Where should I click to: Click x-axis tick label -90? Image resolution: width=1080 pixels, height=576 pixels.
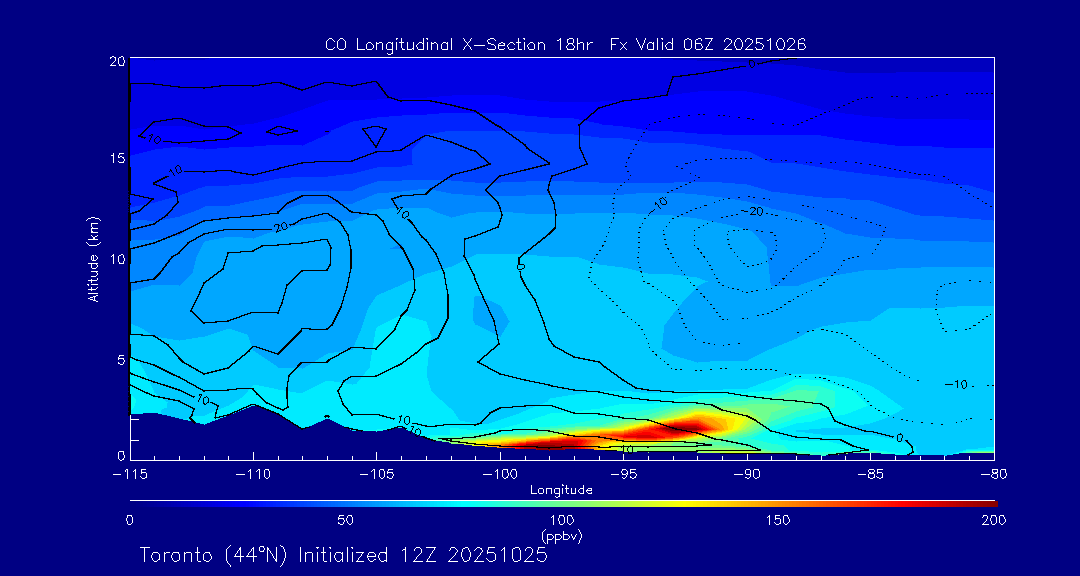(747, 474)
